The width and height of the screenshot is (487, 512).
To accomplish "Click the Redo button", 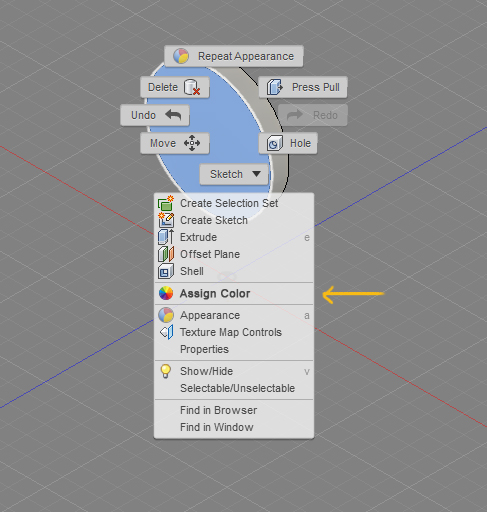I will tap(313, 115).
